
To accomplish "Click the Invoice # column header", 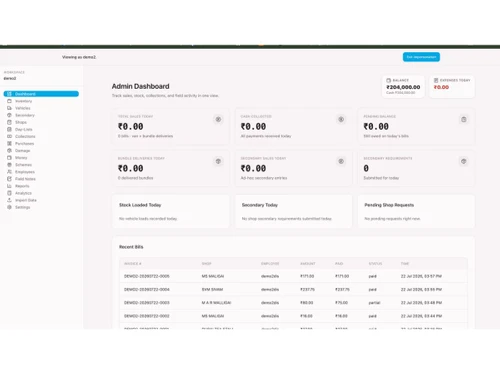I will tap(133, 264).
